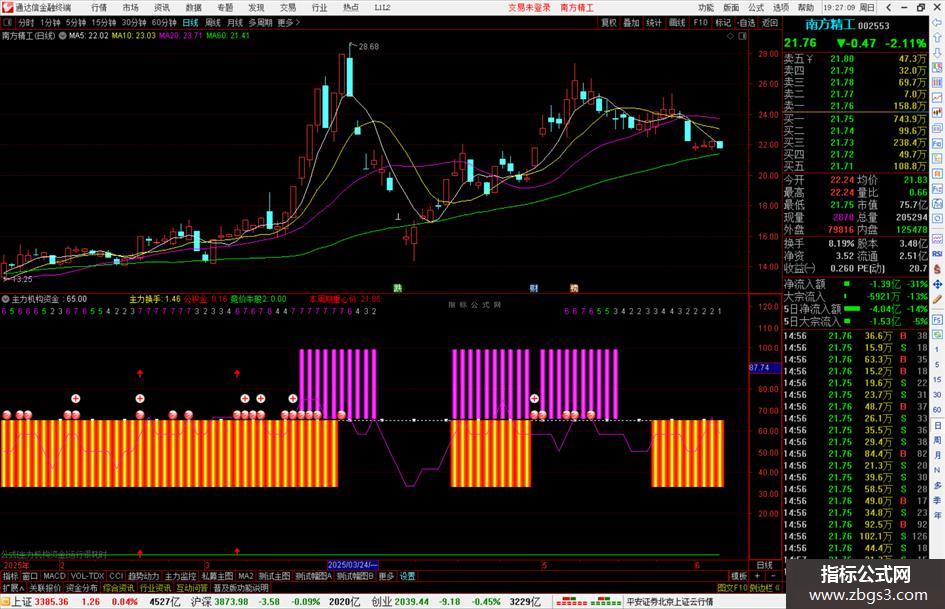The width and height of the screenshot is (945, 609).
Task: Expand 更多 indicator options in bottom bar
Action: pyautogui.click(x=386, y=576)
